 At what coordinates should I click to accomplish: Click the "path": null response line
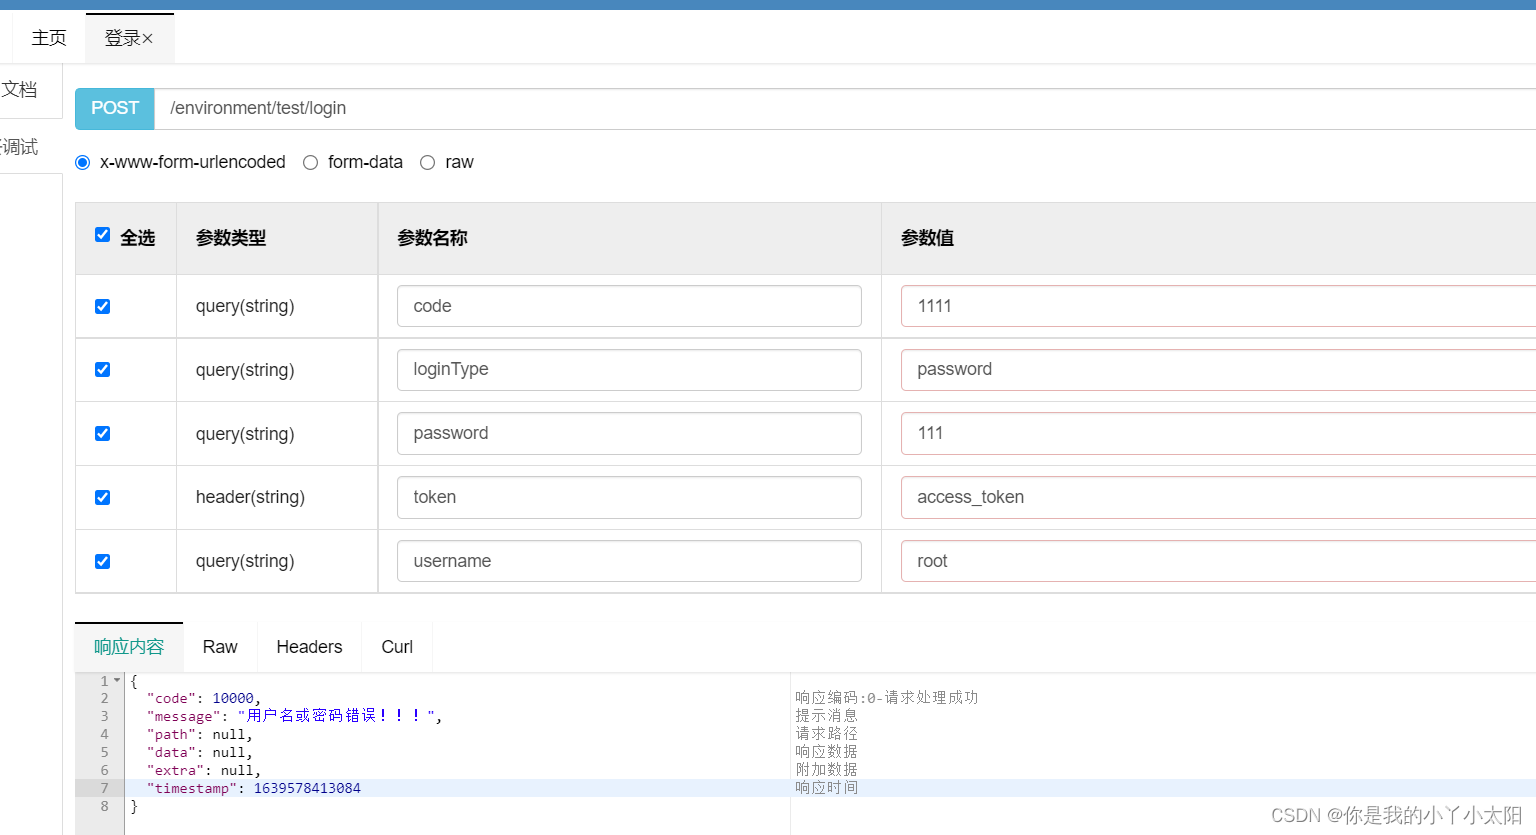(x=200, y=734)
